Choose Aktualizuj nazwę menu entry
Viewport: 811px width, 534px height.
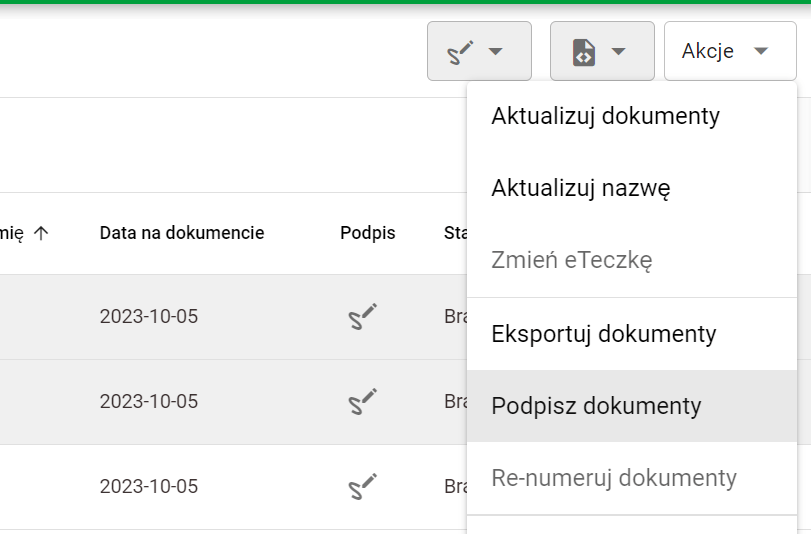point(580,188)
